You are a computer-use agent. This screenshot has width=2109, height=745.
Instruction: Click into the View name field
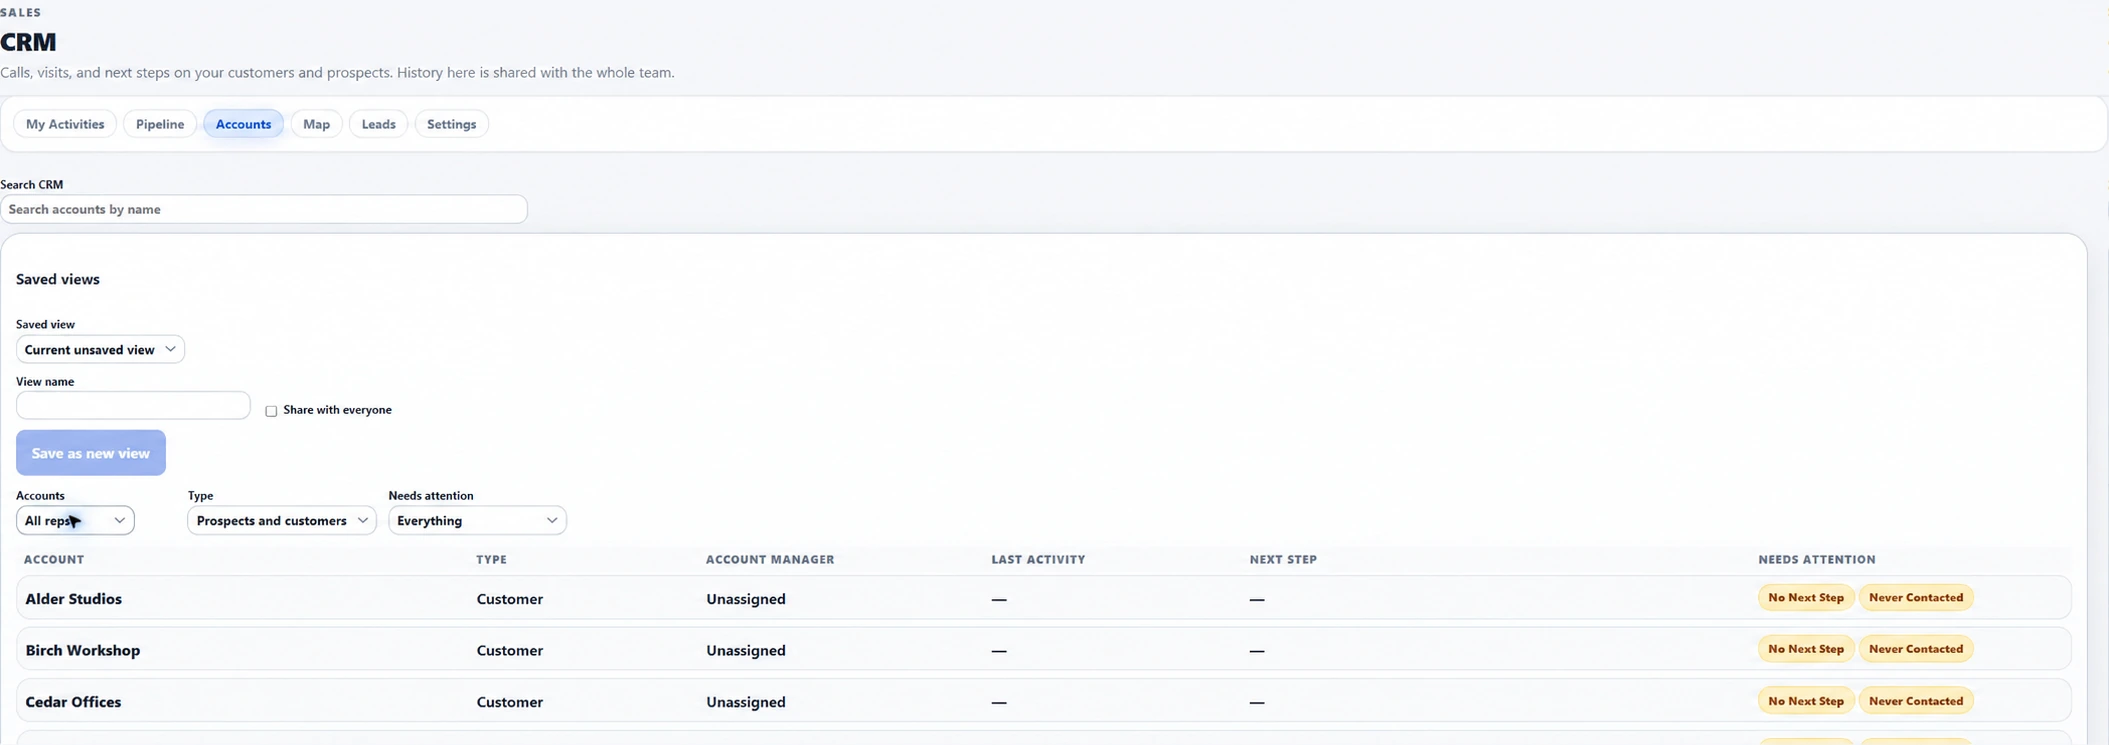coord(133,405)
